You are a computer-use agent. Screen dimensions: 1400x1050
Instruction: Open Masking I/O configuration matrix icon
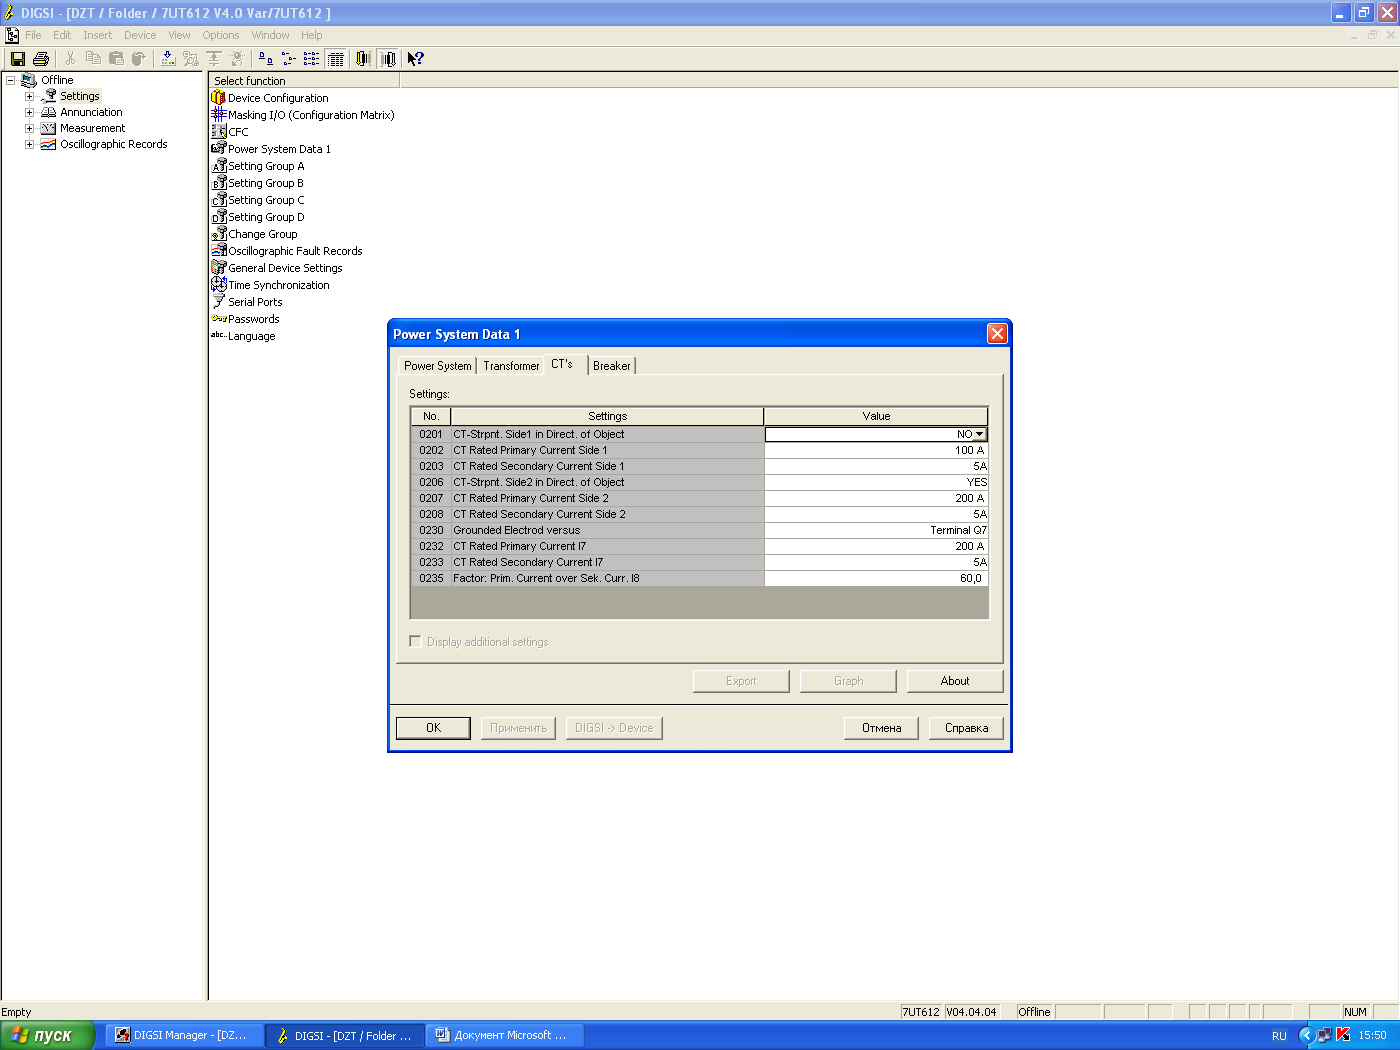218,115
